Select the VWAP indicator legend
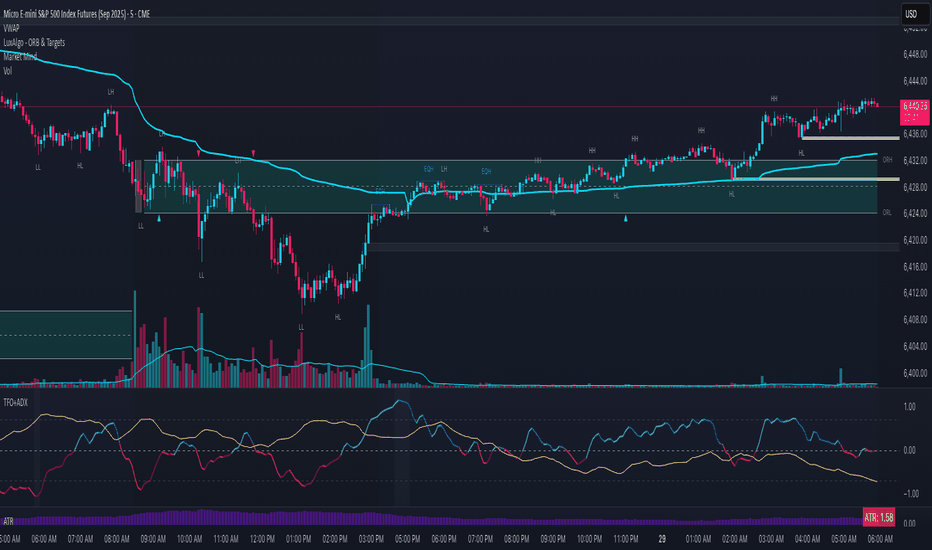The image size is (932, 550). [11, 28]
